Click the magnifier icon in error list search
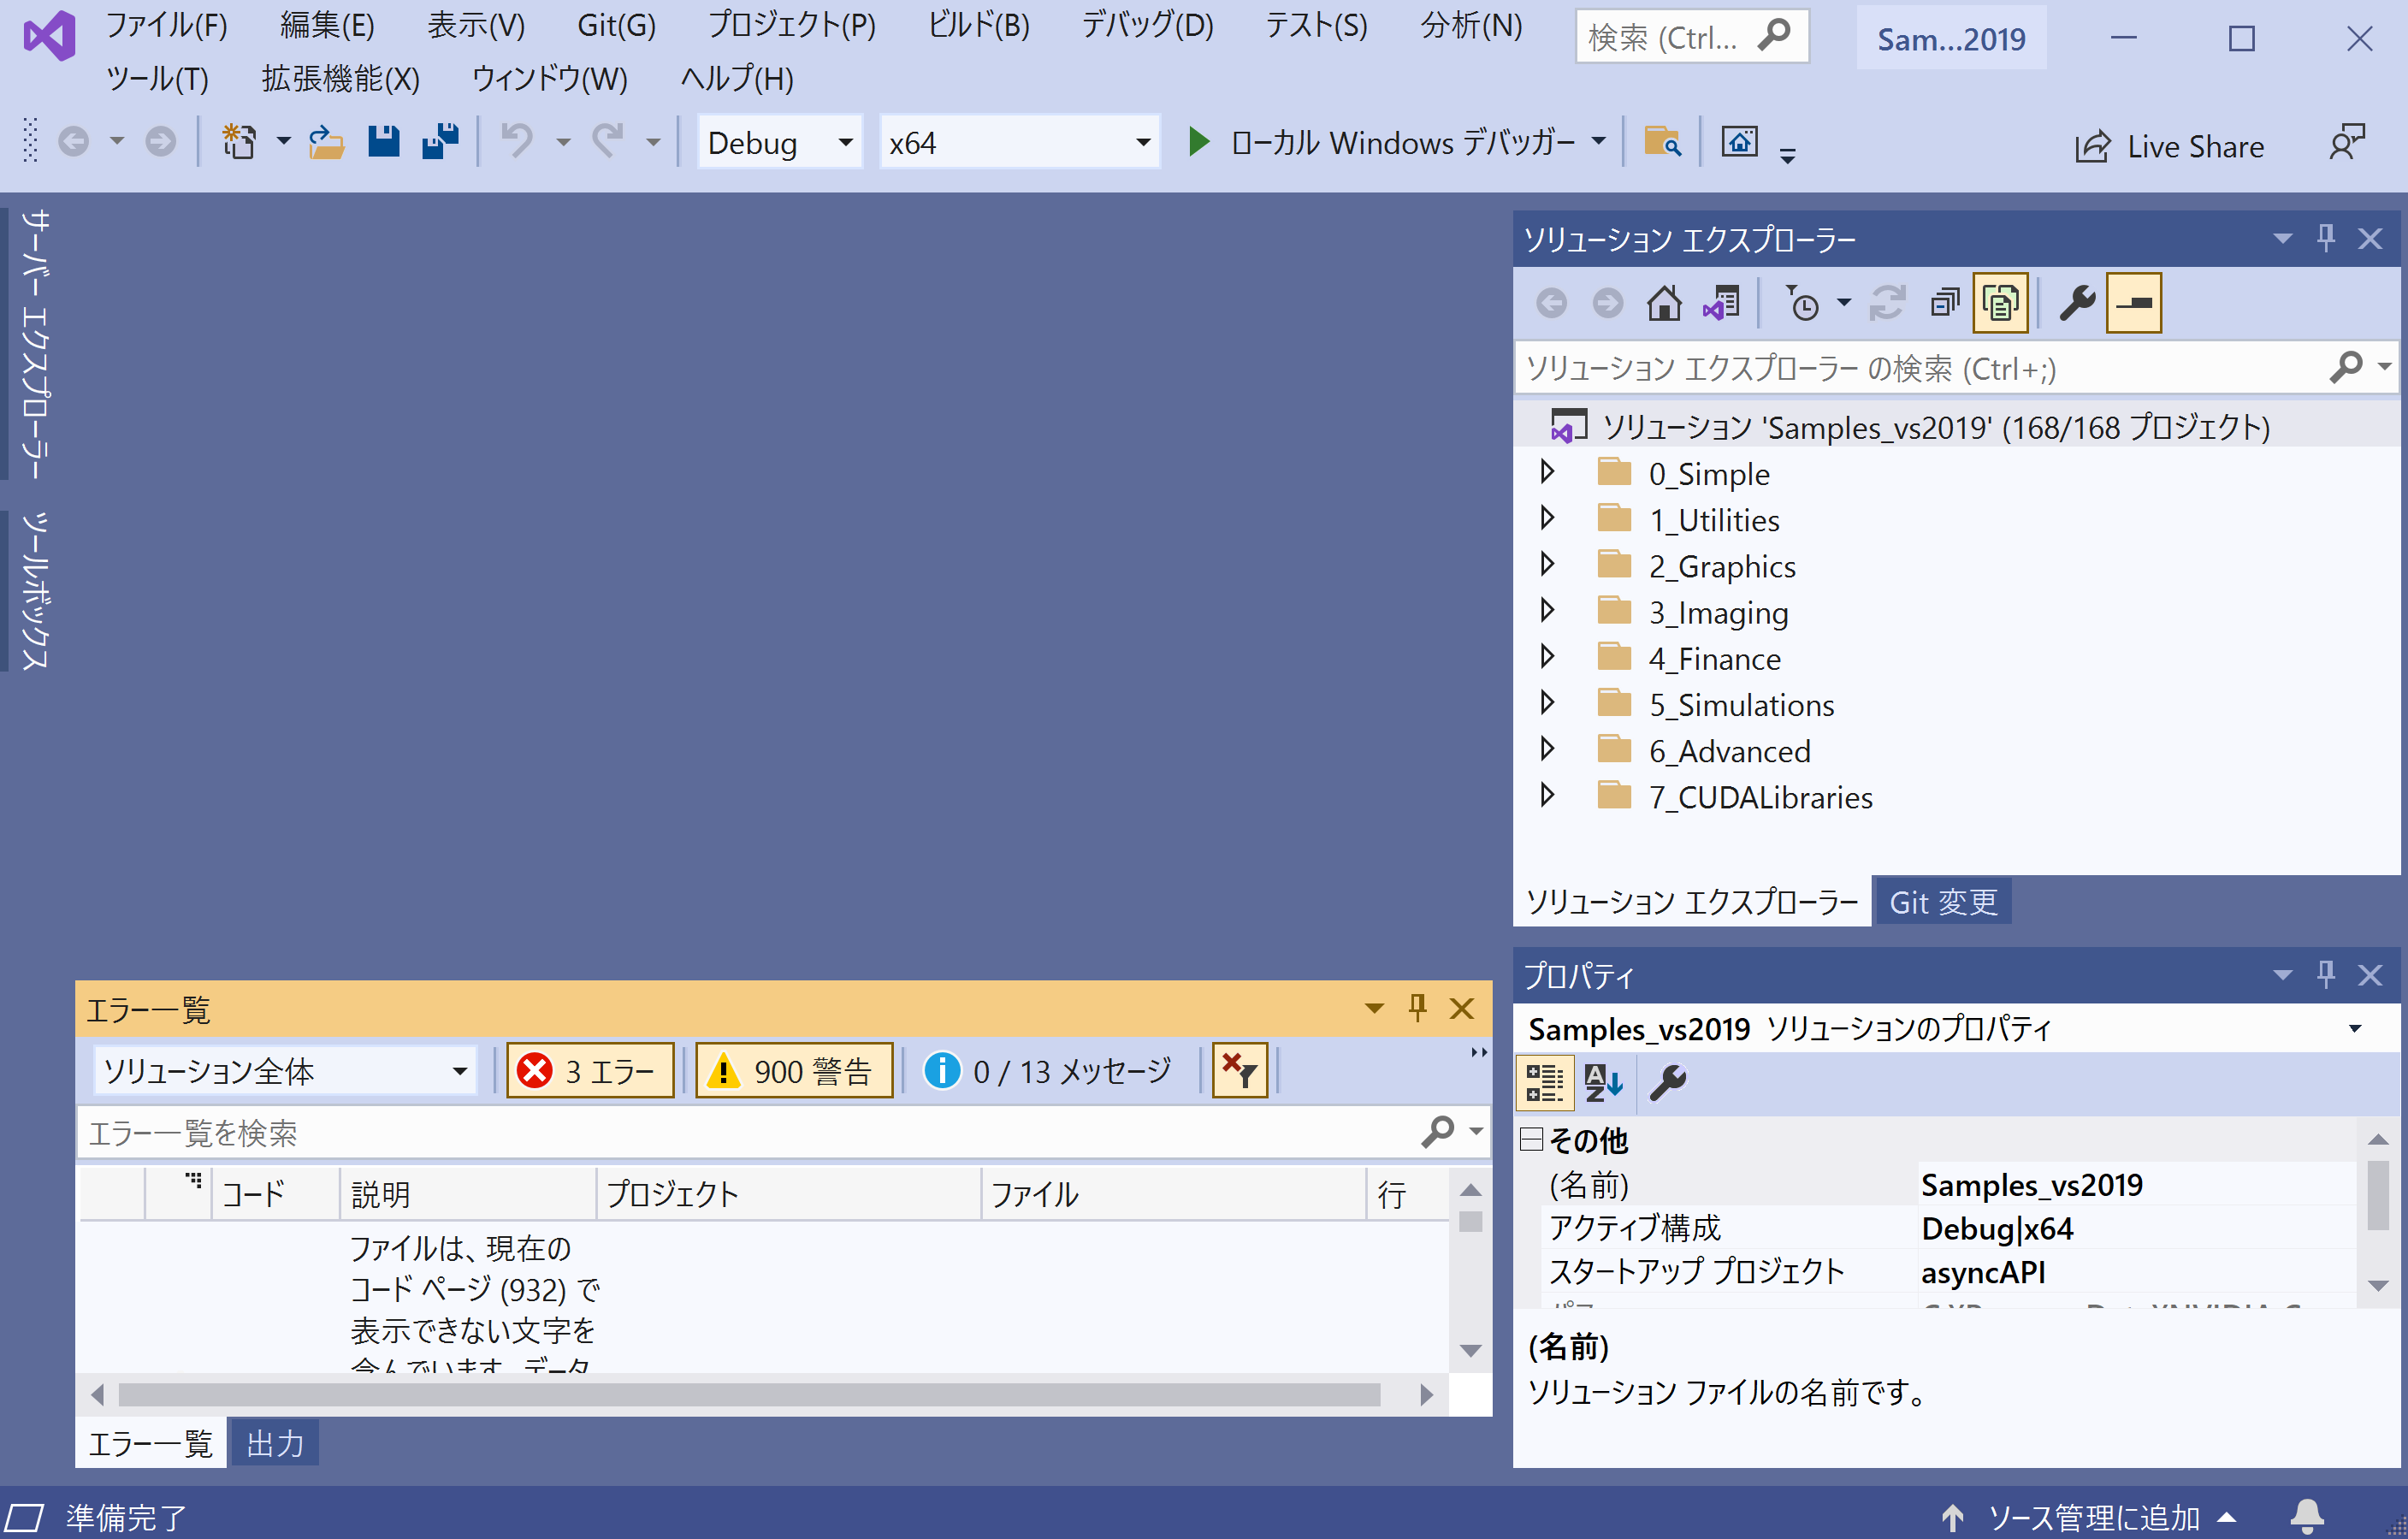 click(x=1438, y=1132)
